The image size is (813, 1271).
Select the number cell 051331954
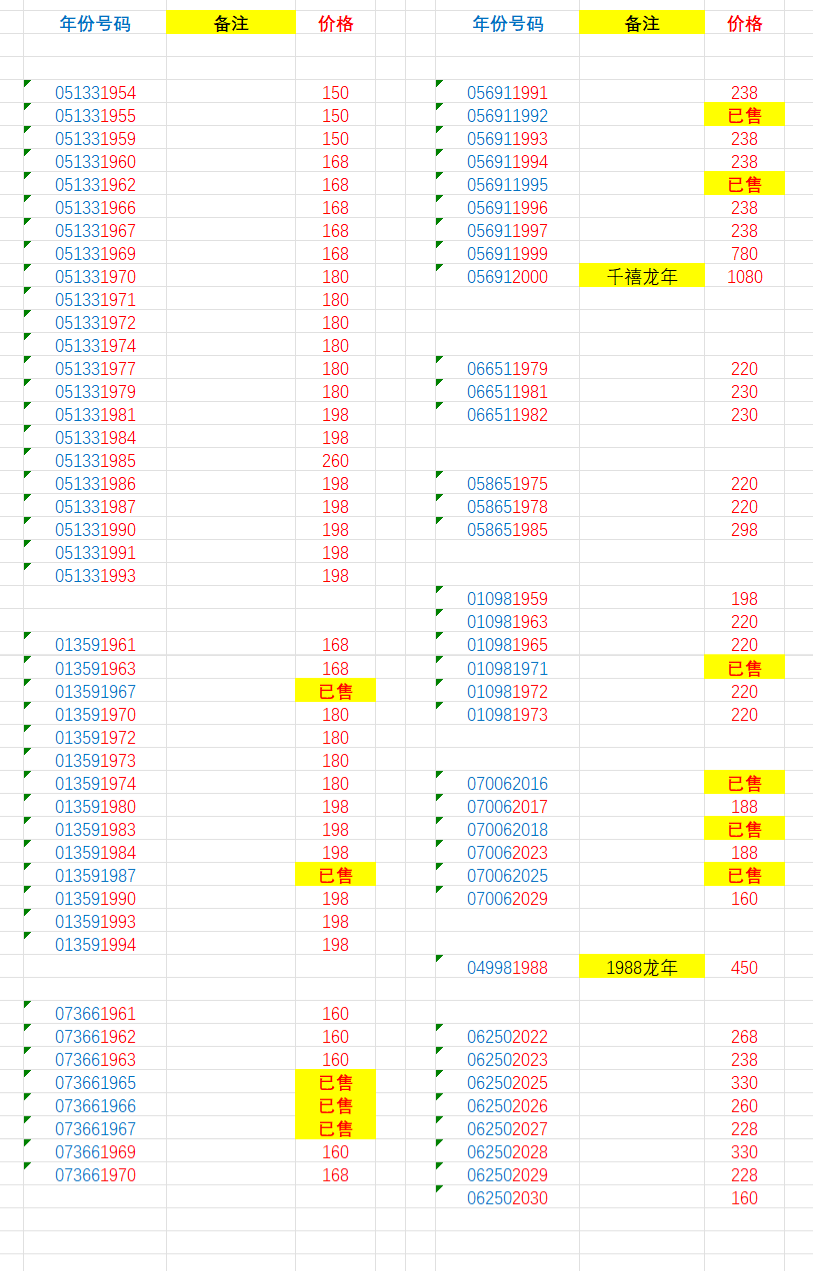pyautogui.click(x=95, y=93)
